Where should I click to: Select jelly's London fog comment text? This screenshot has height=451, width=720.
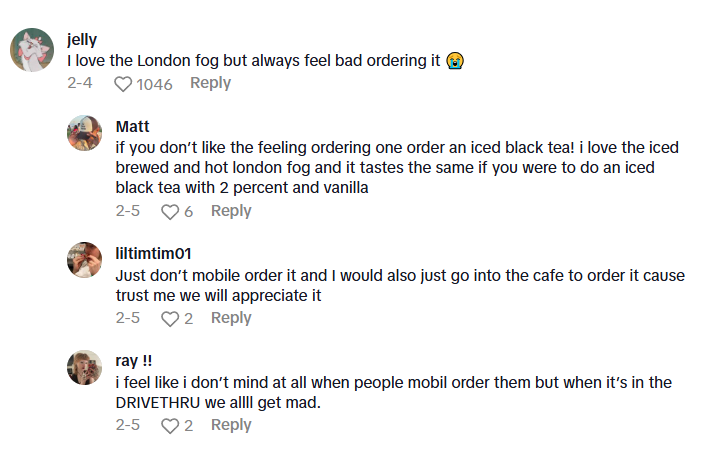254,61
